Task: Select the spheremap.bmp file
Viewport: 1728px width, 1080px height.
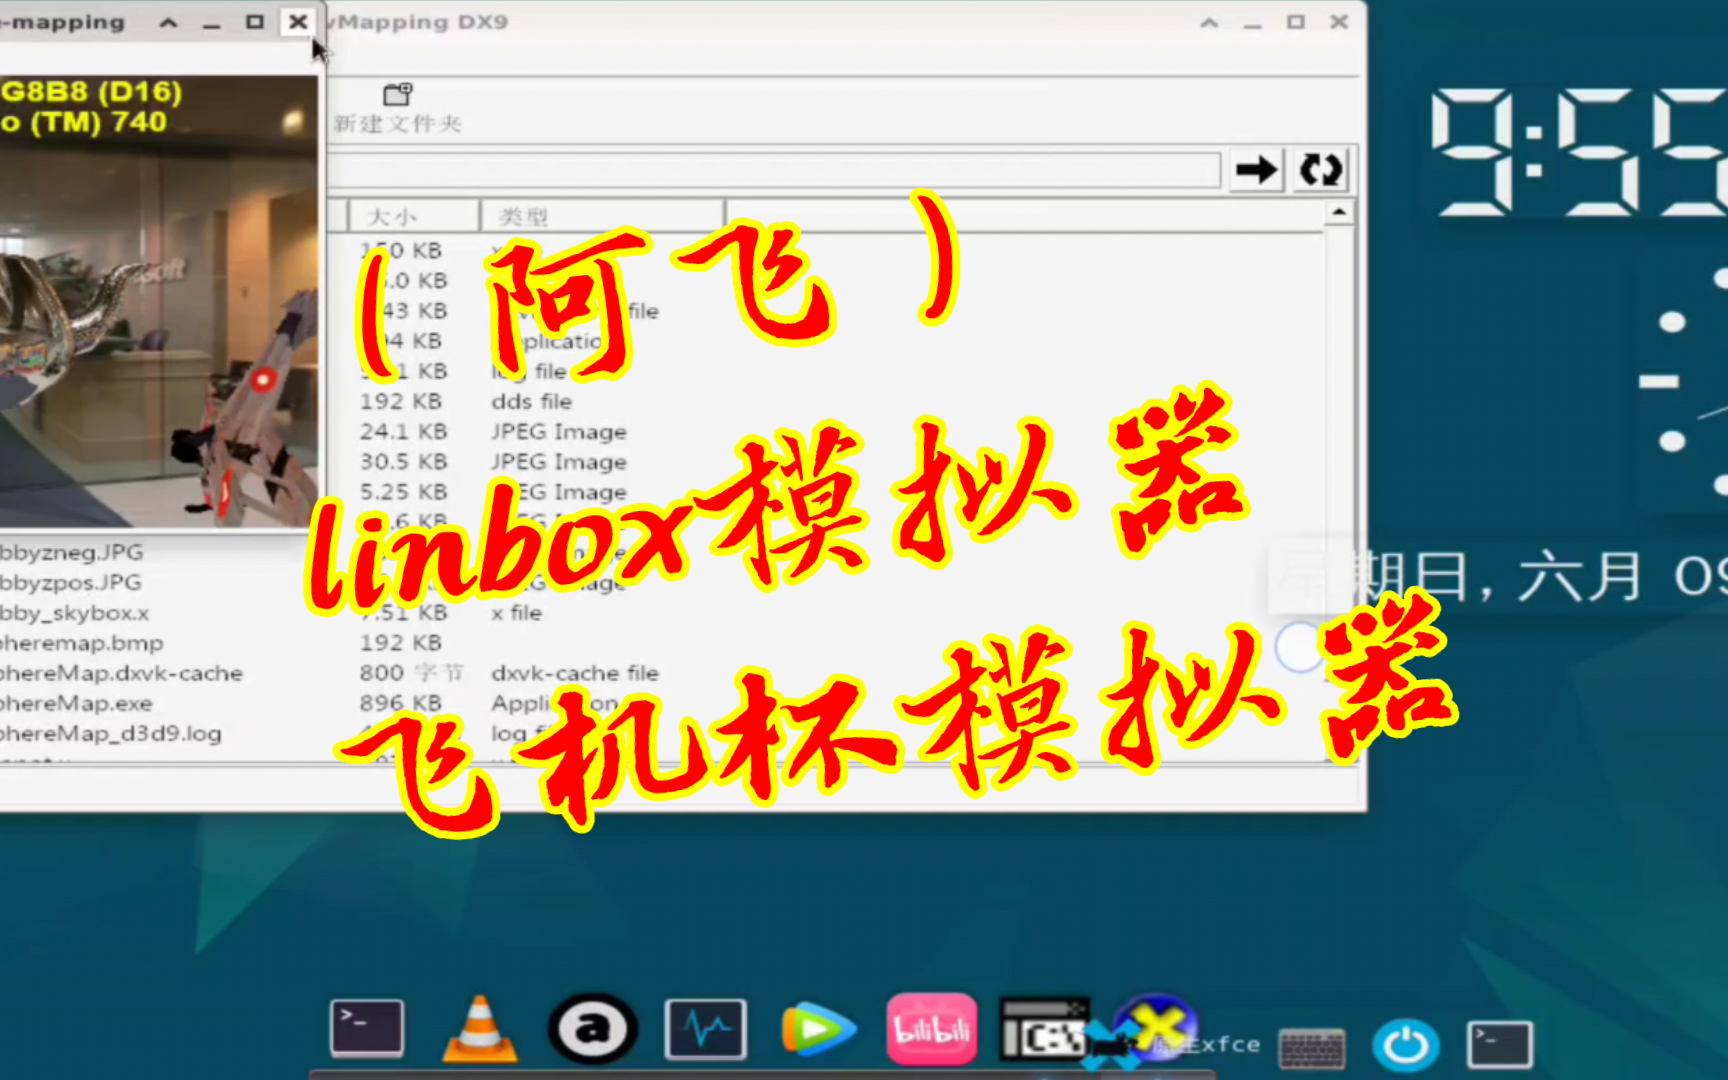Action: (x=81, y=643)
